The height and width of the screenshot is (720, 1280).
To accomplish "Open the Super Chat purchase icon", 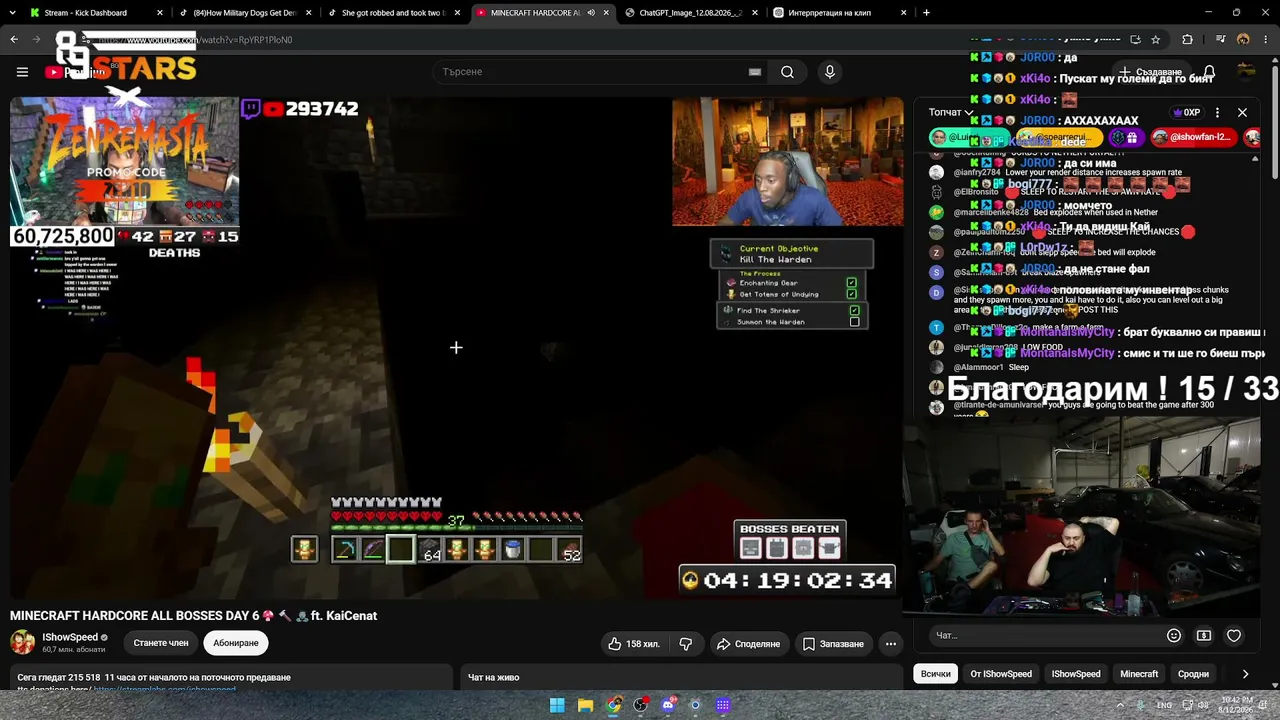I will [x=1204, y=635].
